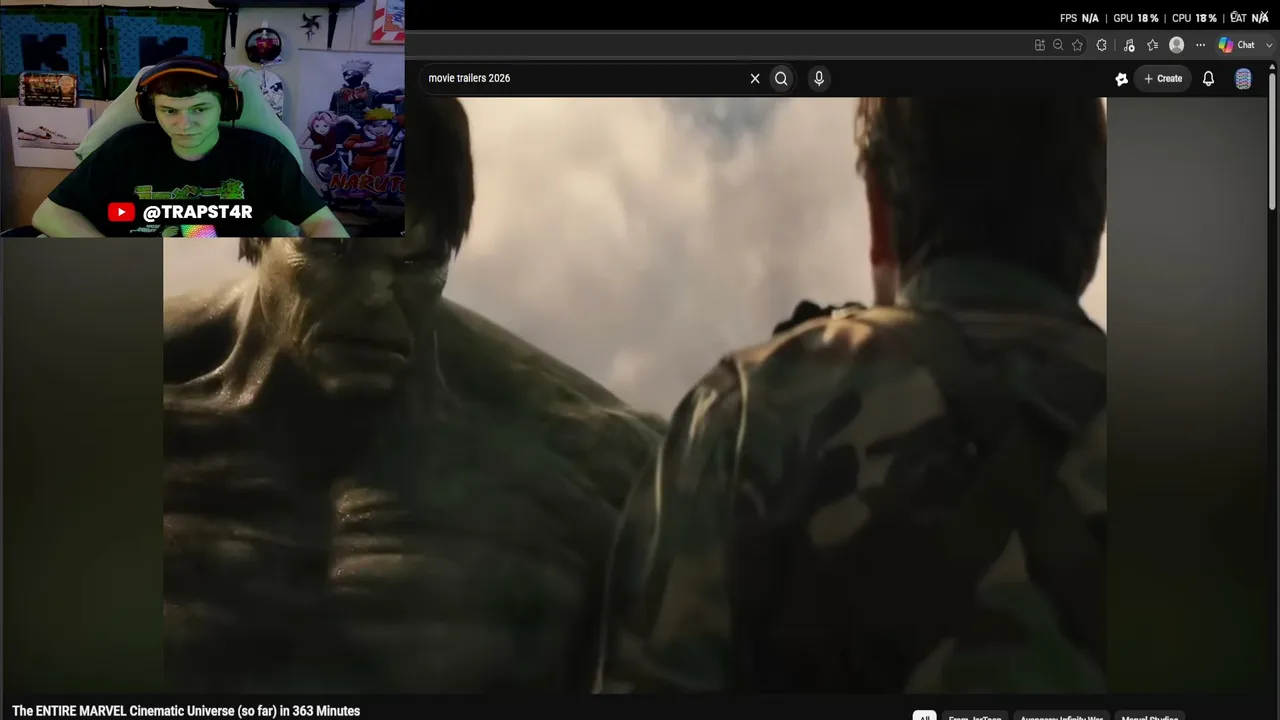The height and width of the screenshot is (720, 1280).
Task: Click the Hulk video player to pause
Action: coord(634,395)
